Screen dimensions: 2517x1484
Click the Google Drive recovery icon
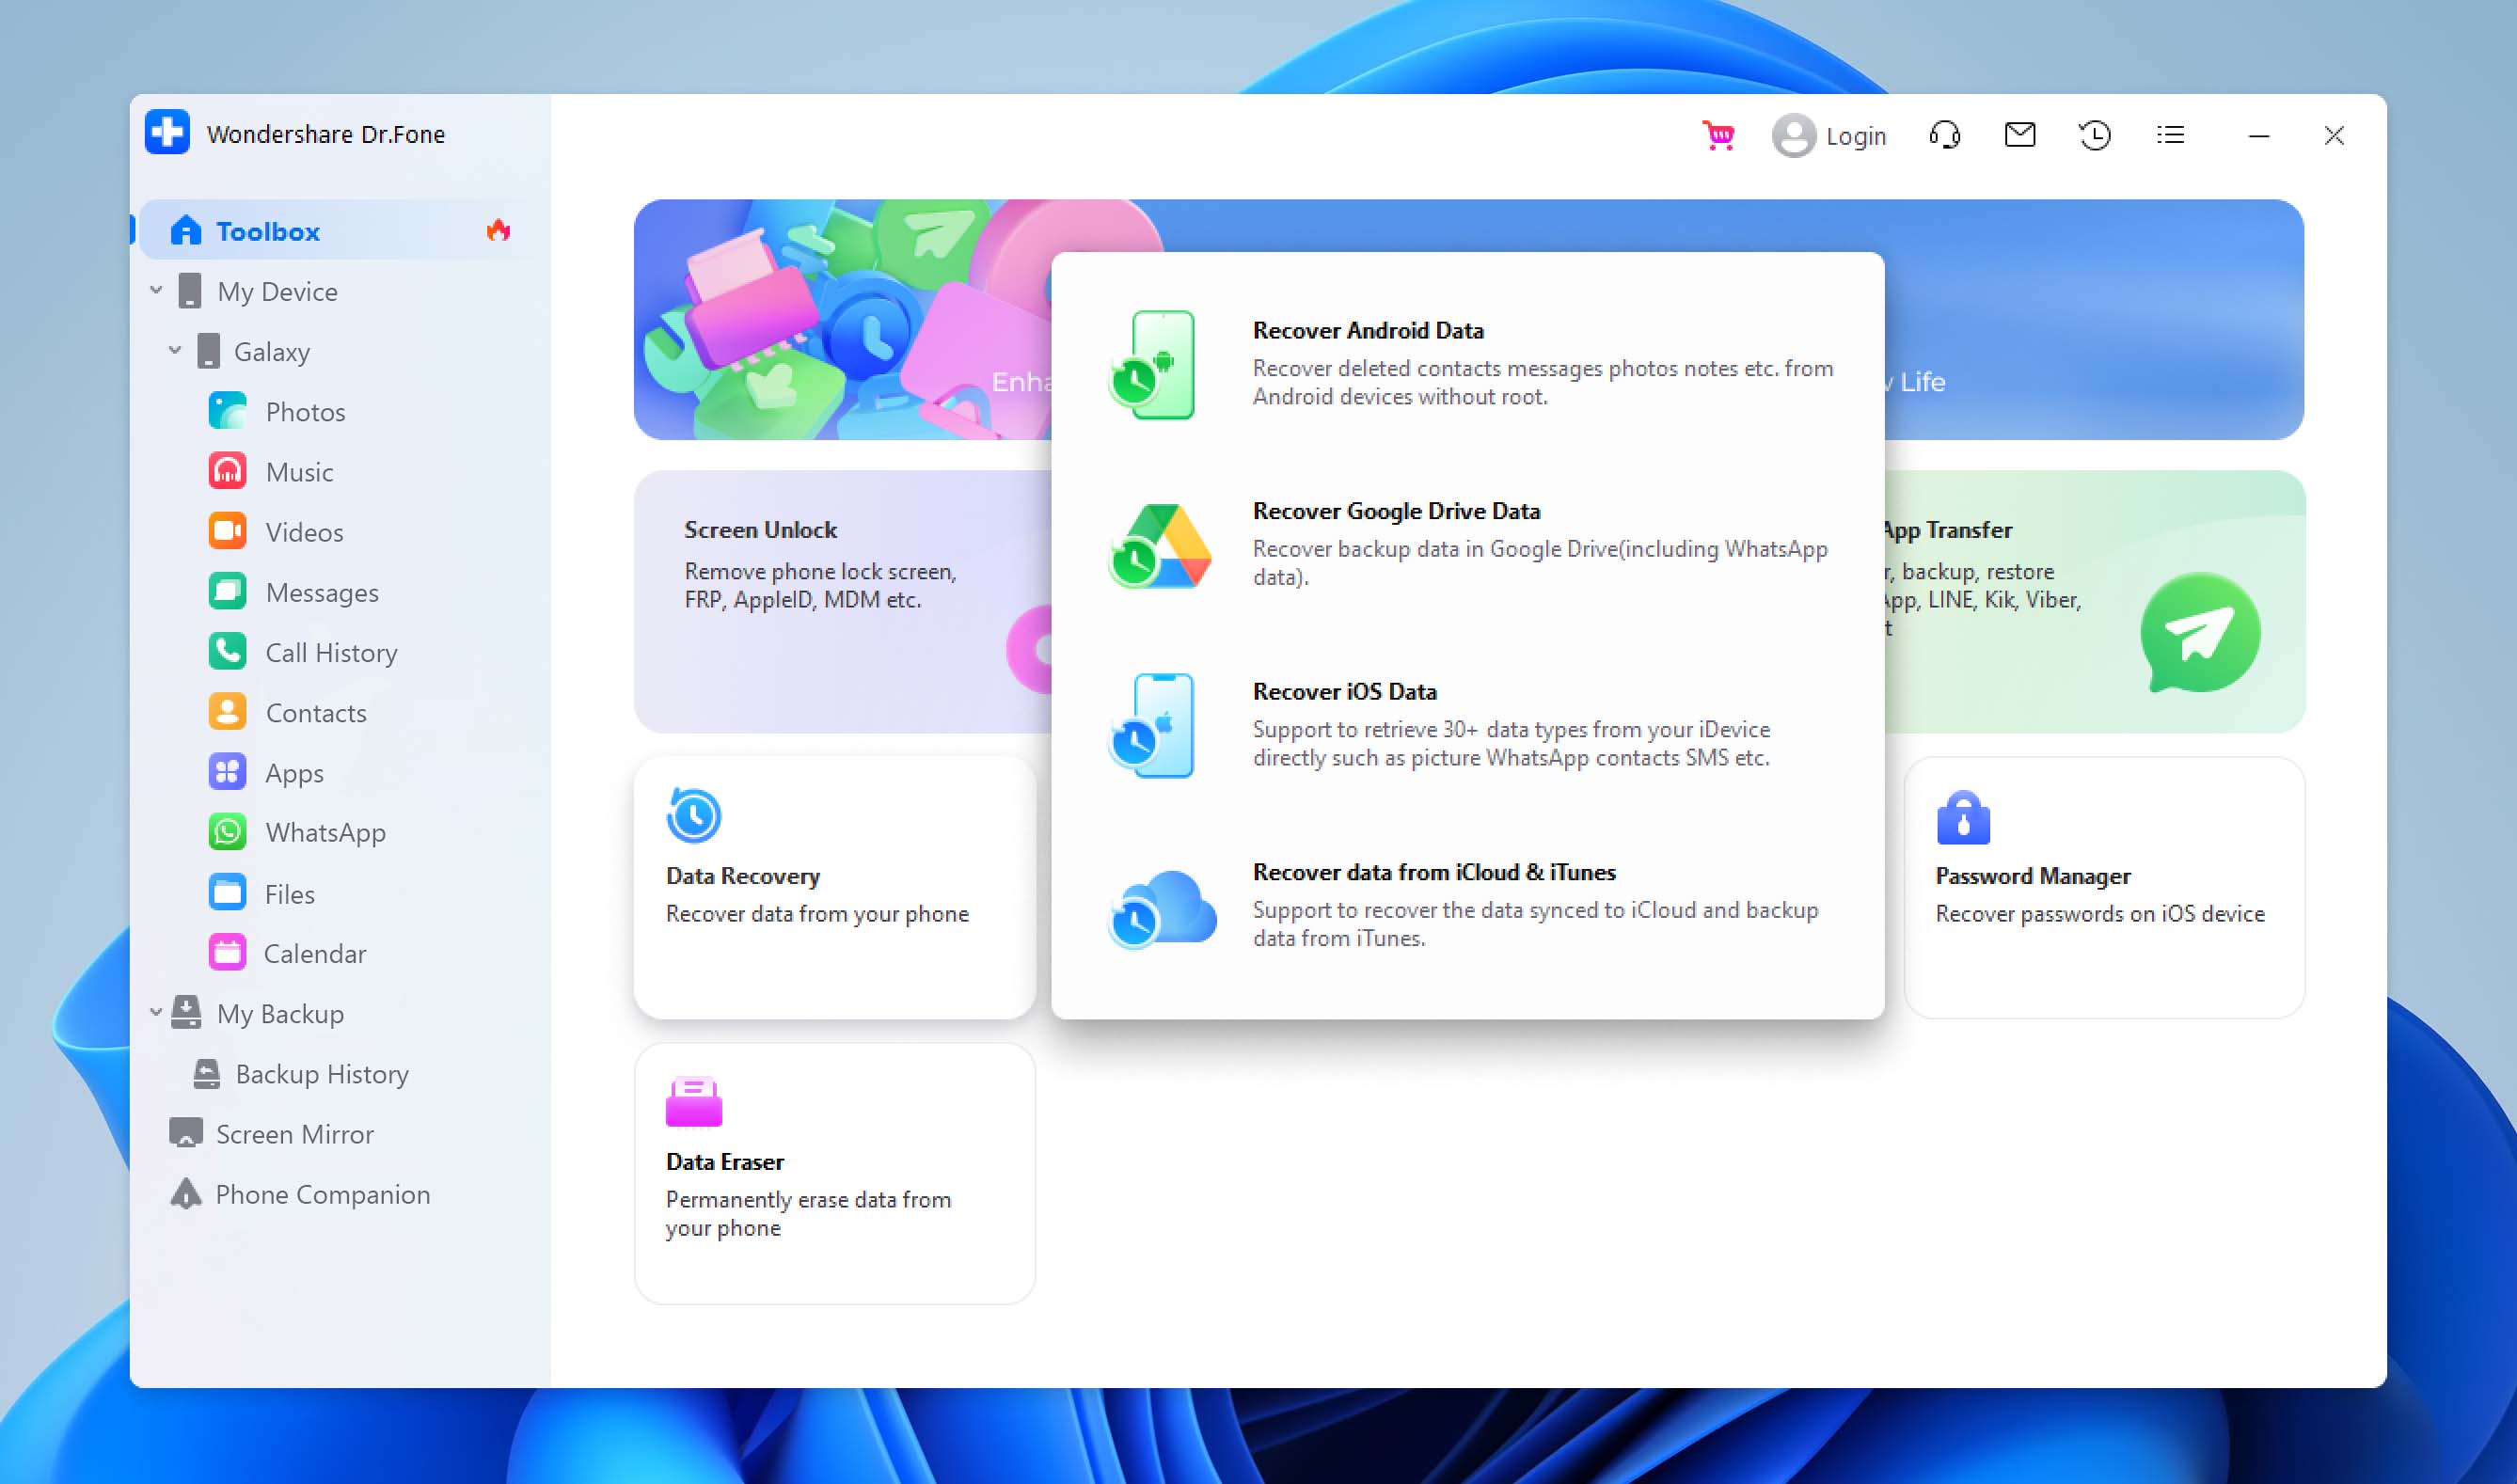pos(1160,546)
